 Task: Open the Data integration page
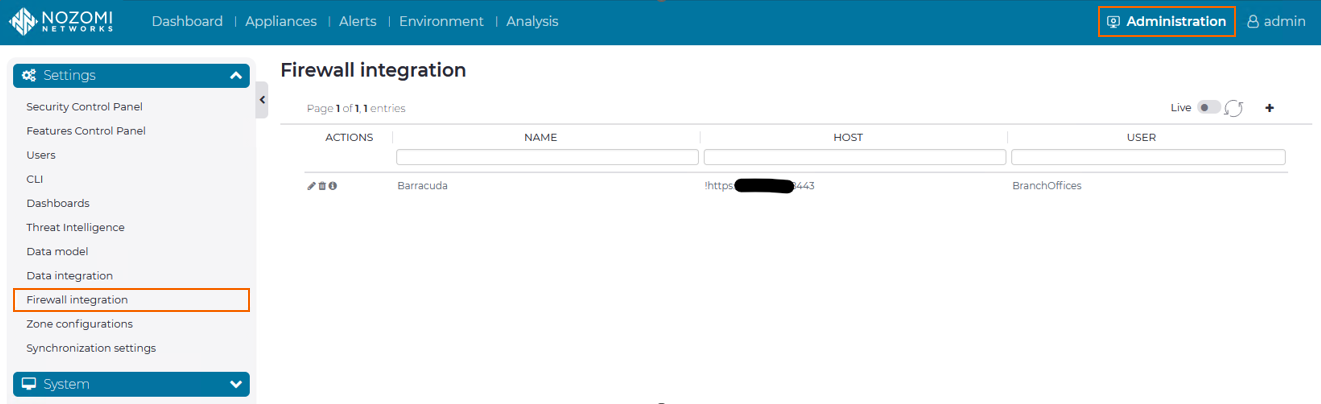(69, 275)
